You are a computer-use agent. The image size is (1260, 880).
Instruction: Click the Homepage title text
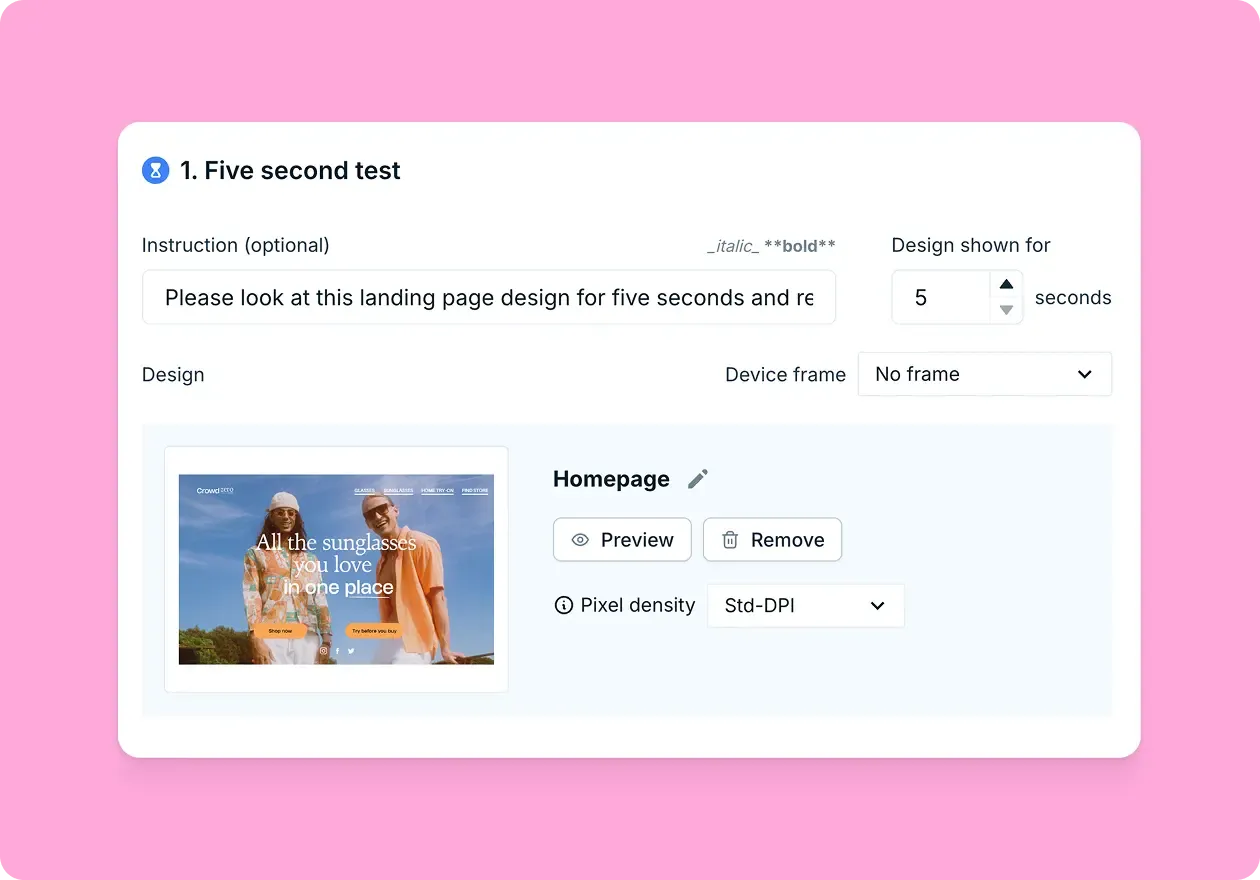coord(610,478)
